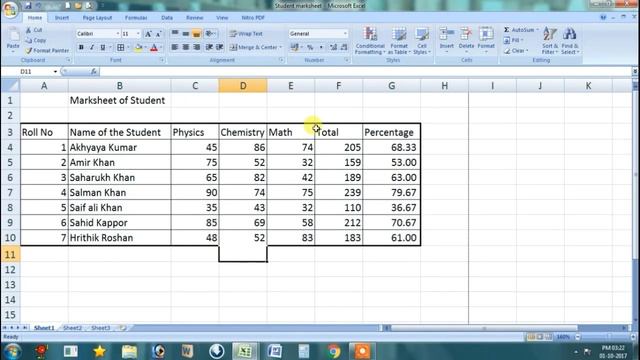Click Increase Decimal

[333, 48]
